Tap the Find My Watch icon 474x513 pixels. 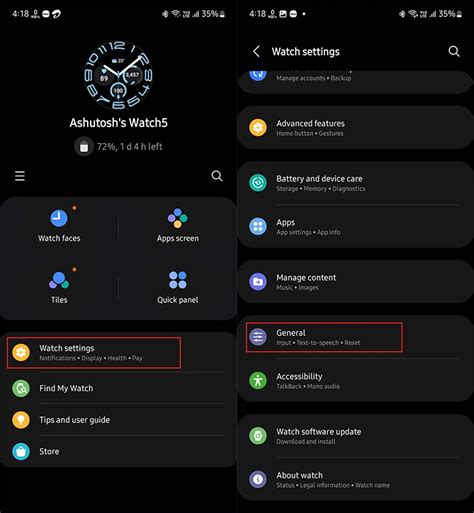(x=21, y=388)
